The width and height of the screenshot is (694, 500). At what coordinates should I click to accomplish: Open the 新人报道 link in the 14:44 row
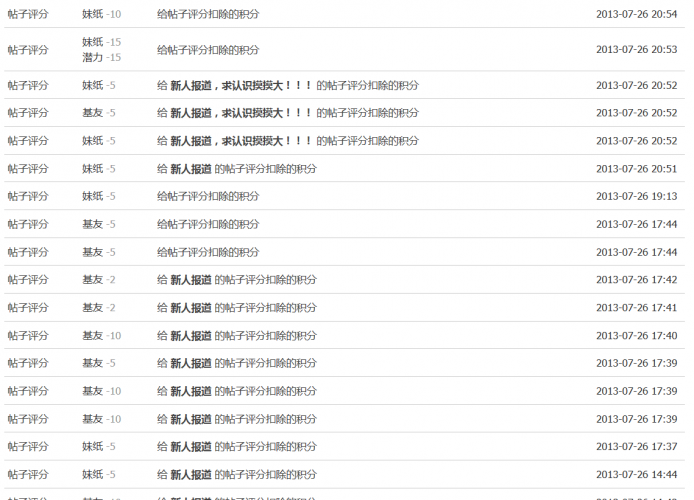(x=190, y=474)
